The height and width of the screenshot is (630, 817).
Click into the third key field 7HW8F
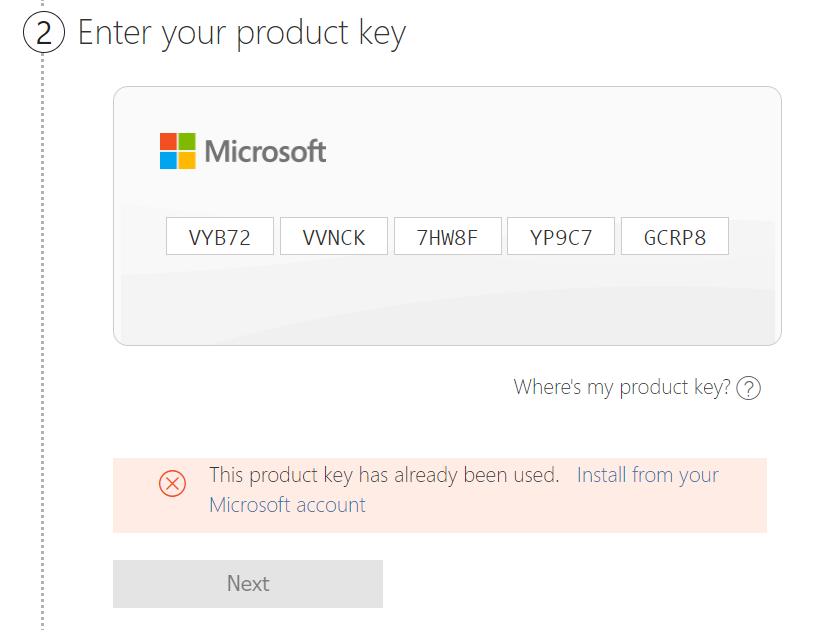448,238
